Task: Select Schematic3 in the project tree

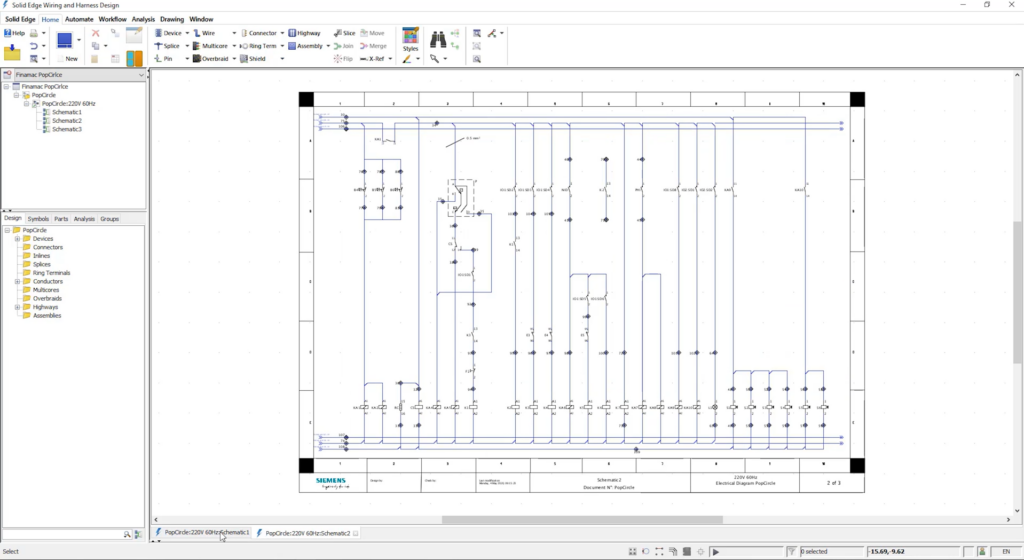Action: tap(67, 129)
